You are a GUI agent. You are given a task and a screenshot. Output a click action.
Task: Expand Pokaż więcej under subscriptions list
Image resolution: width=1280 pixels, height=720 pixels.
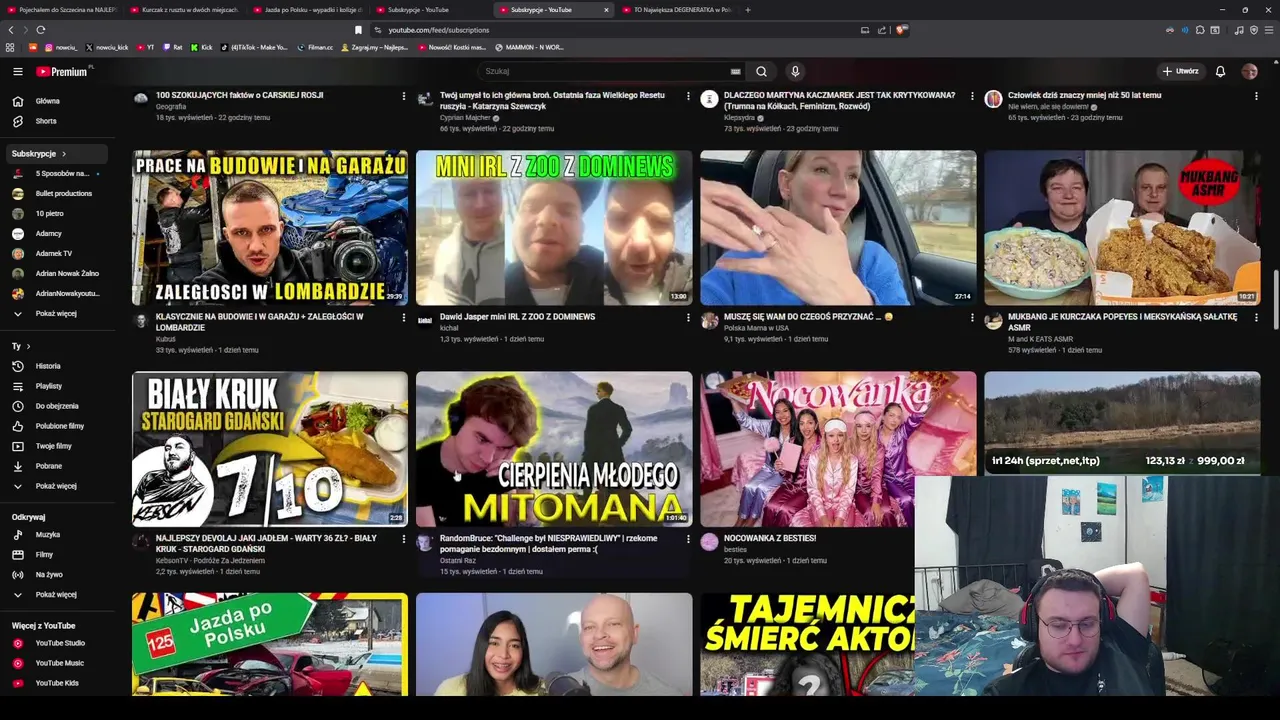tap(55, 314)
